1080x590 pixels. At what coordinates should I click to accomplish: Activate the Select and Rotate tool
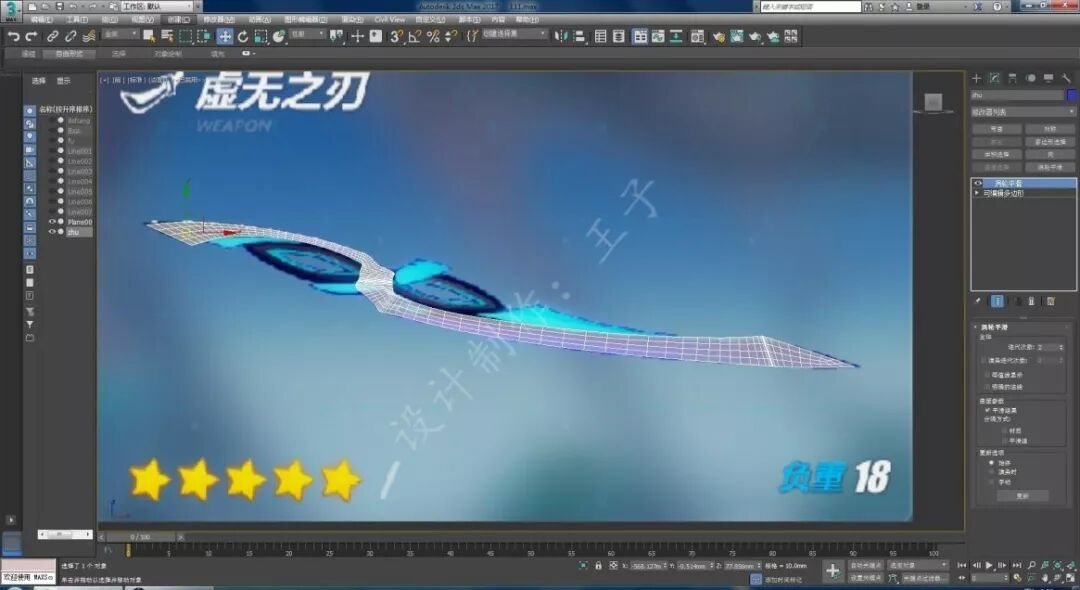(x=242, y=36)
